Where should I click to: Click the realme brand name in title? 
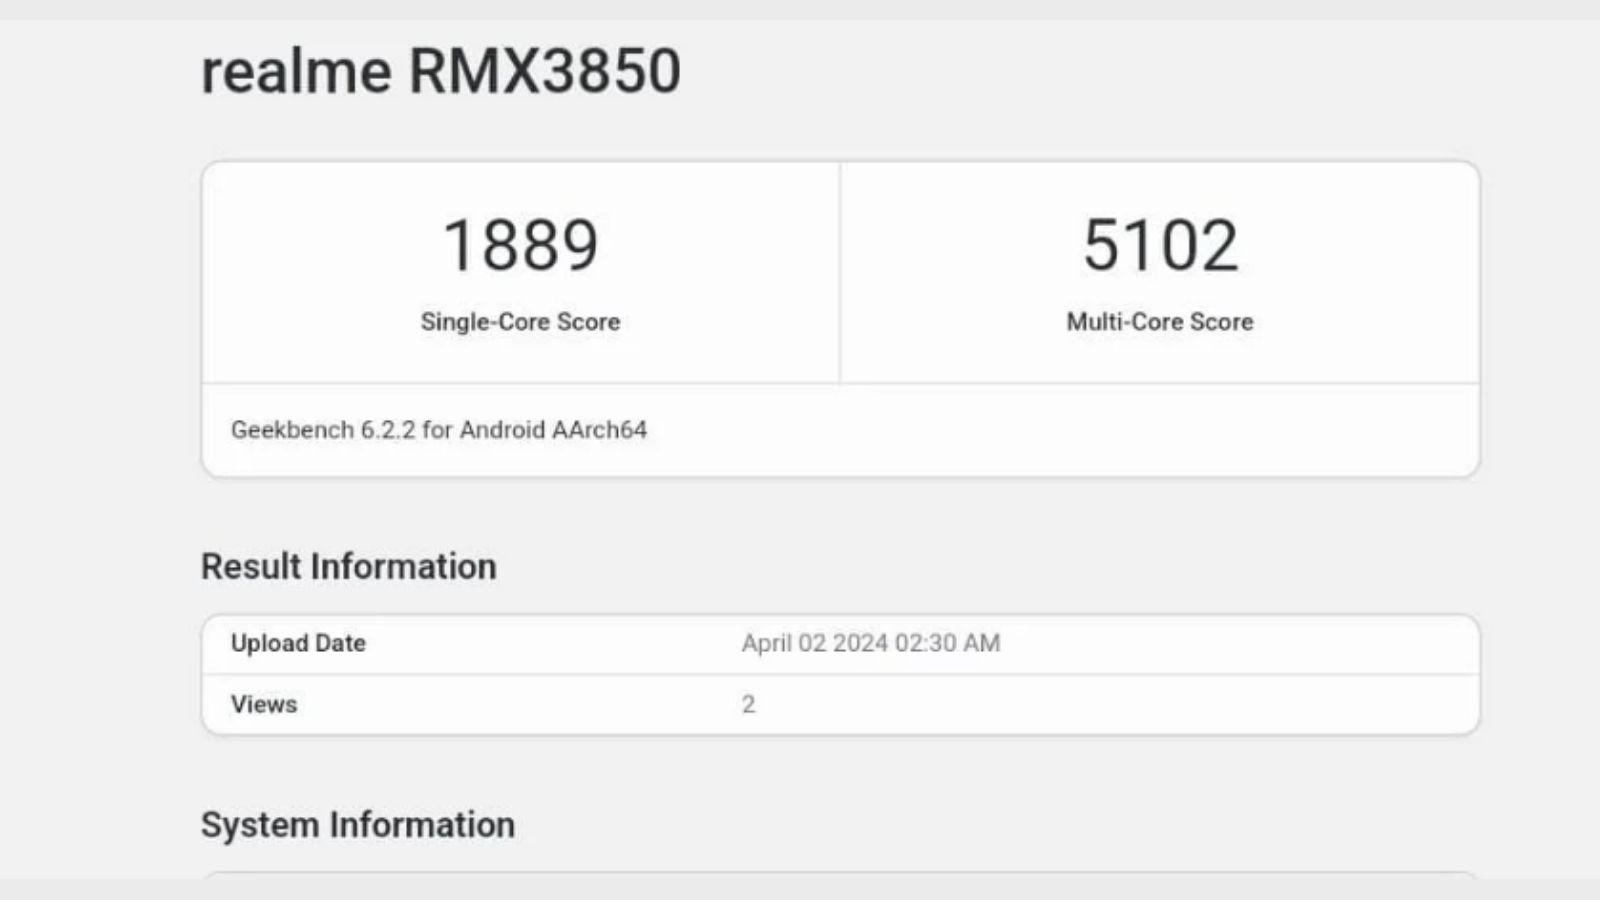296,71
